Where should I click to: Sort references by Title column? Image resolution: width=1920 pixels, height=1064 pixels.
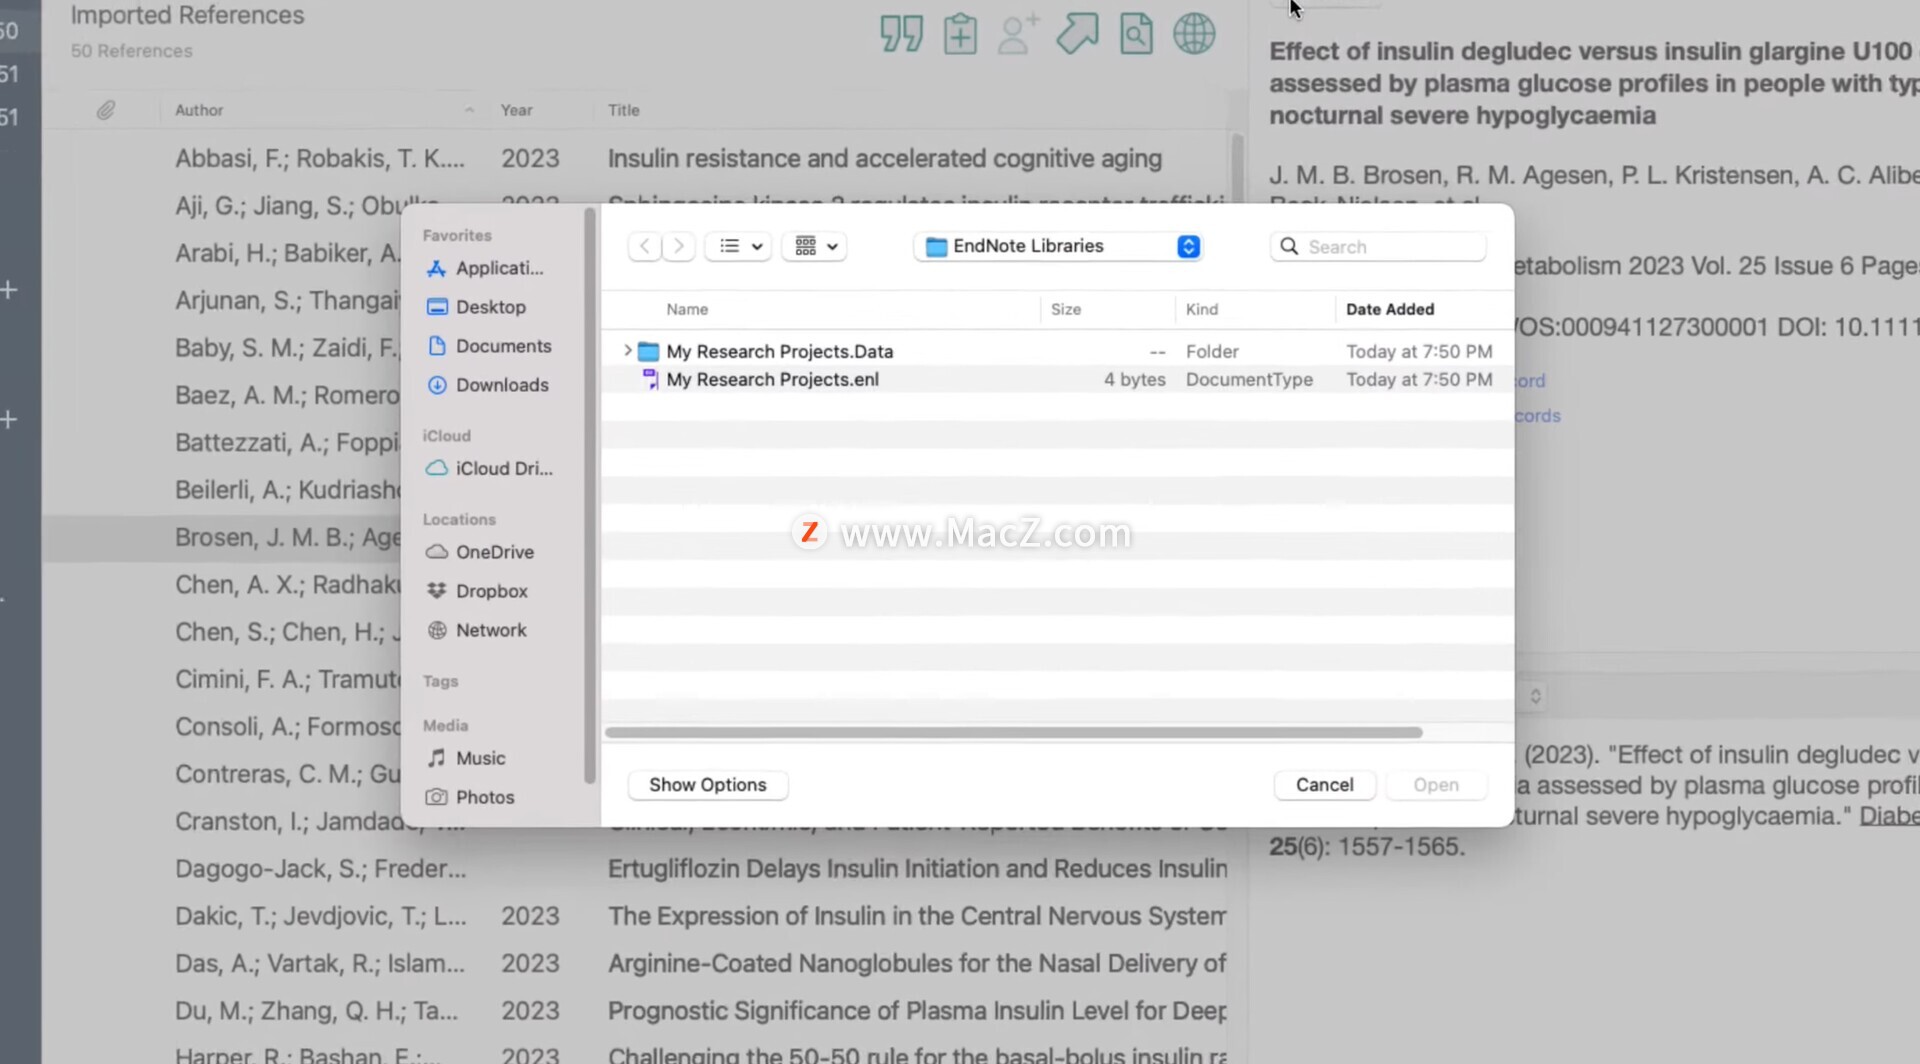[x=623, y=110]
